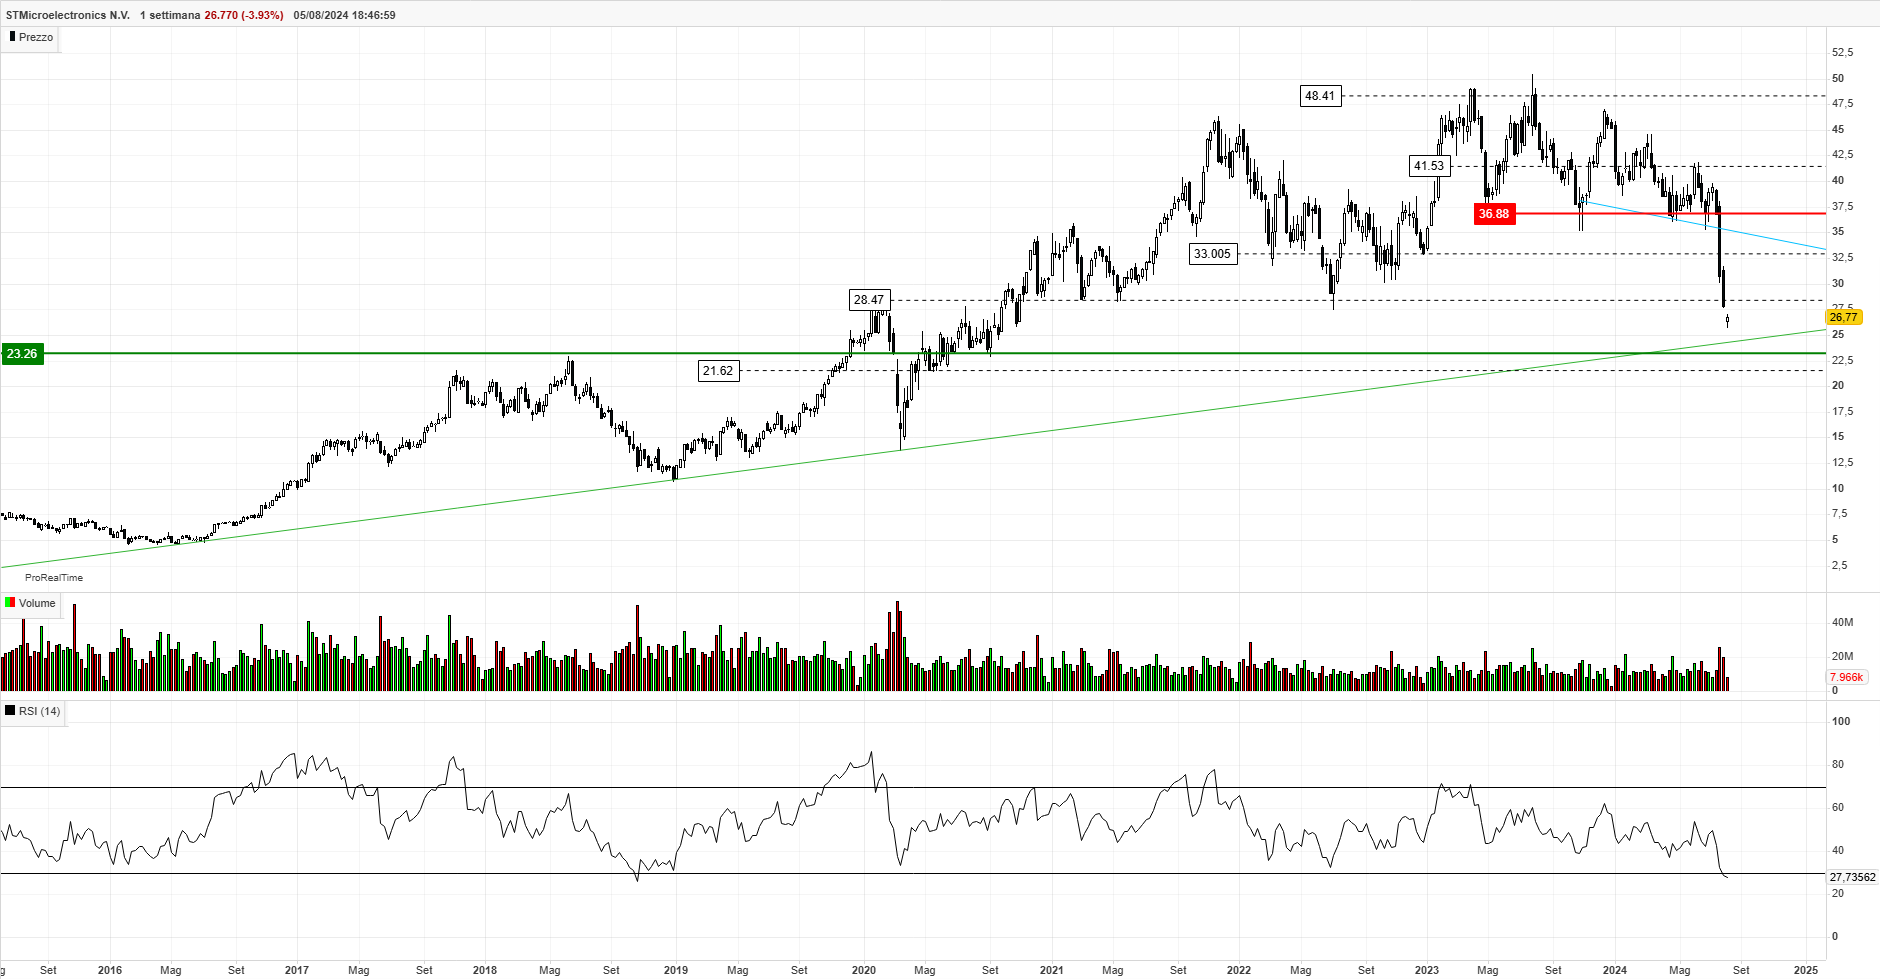This screenshot has width=1880, height=979.
Task: Select the green 23.26 support label
Action: (22, 354)
